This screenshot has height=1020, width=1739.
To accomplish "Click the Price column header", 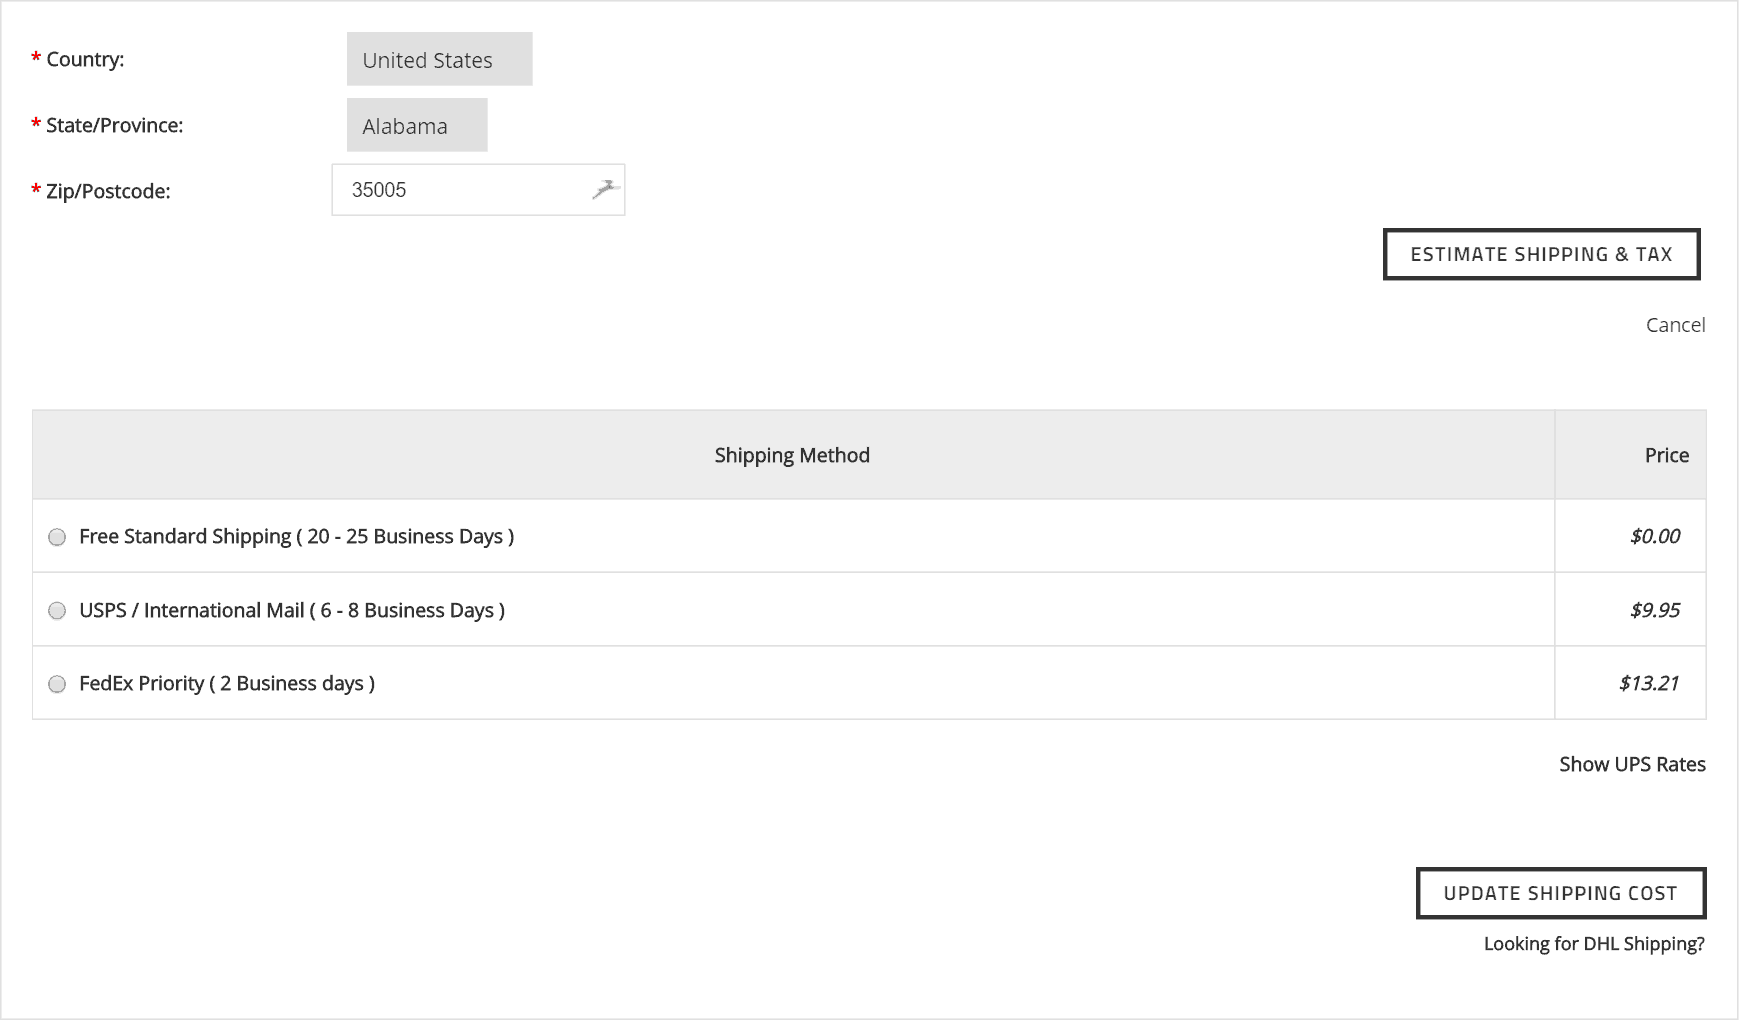I will point(1665,454).
